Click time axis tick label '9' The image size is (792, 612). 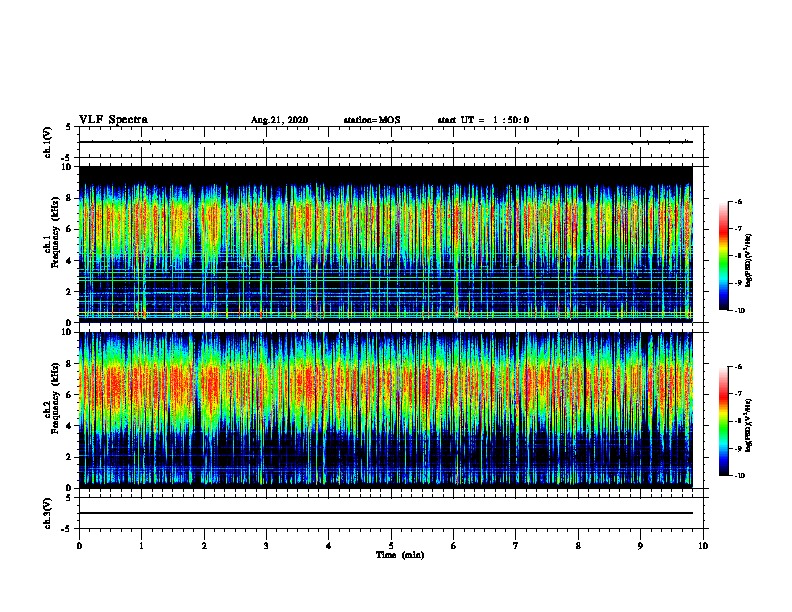click(640, 545)
